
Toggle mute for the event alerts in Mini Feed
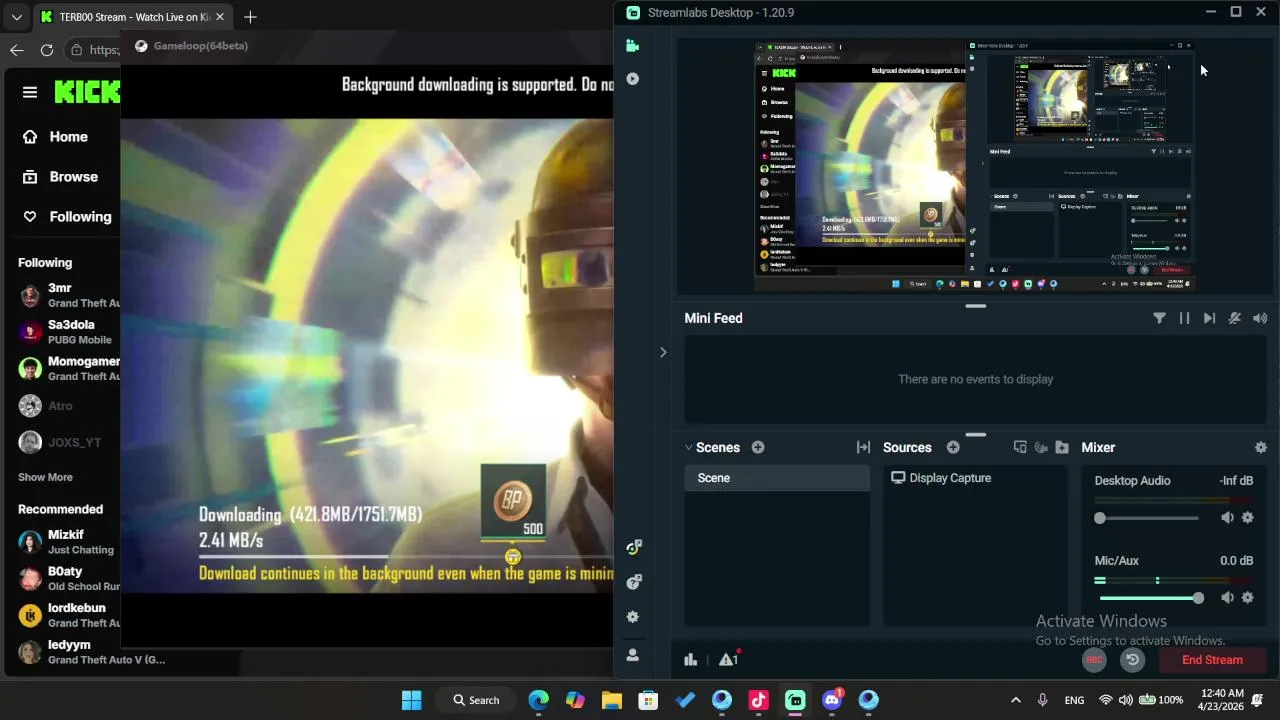(x=1235, y=318)
